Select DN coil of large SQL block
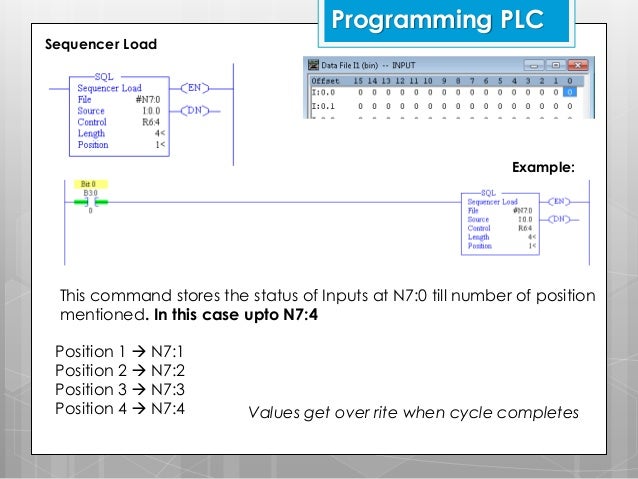The height and width of the screenshot is (479, 638). pos(194,111)
